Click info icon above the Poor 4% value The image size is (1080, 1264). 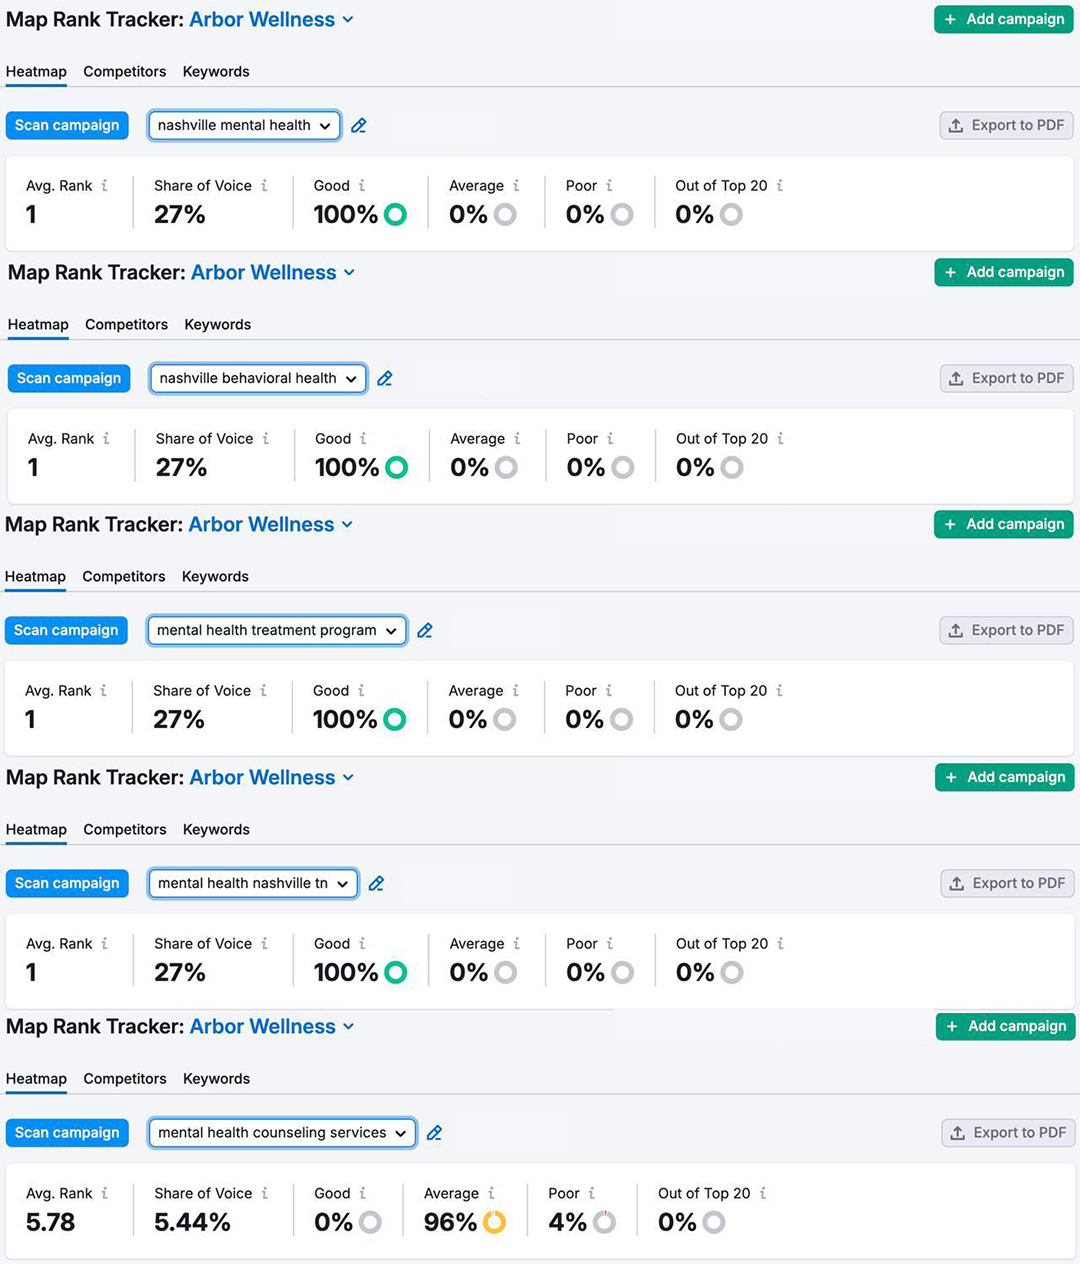pyautogui.click(x=592, y=1193)
